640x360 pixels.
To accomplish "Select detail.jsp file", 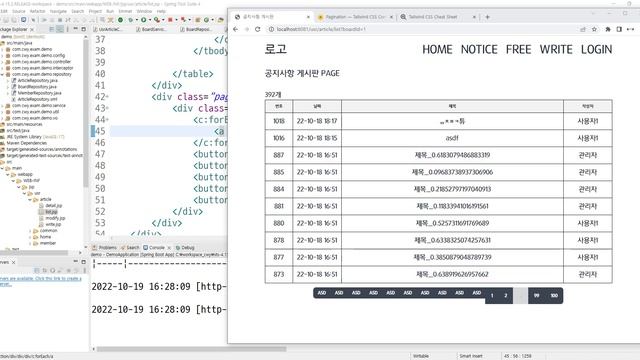I will (53, 206).
